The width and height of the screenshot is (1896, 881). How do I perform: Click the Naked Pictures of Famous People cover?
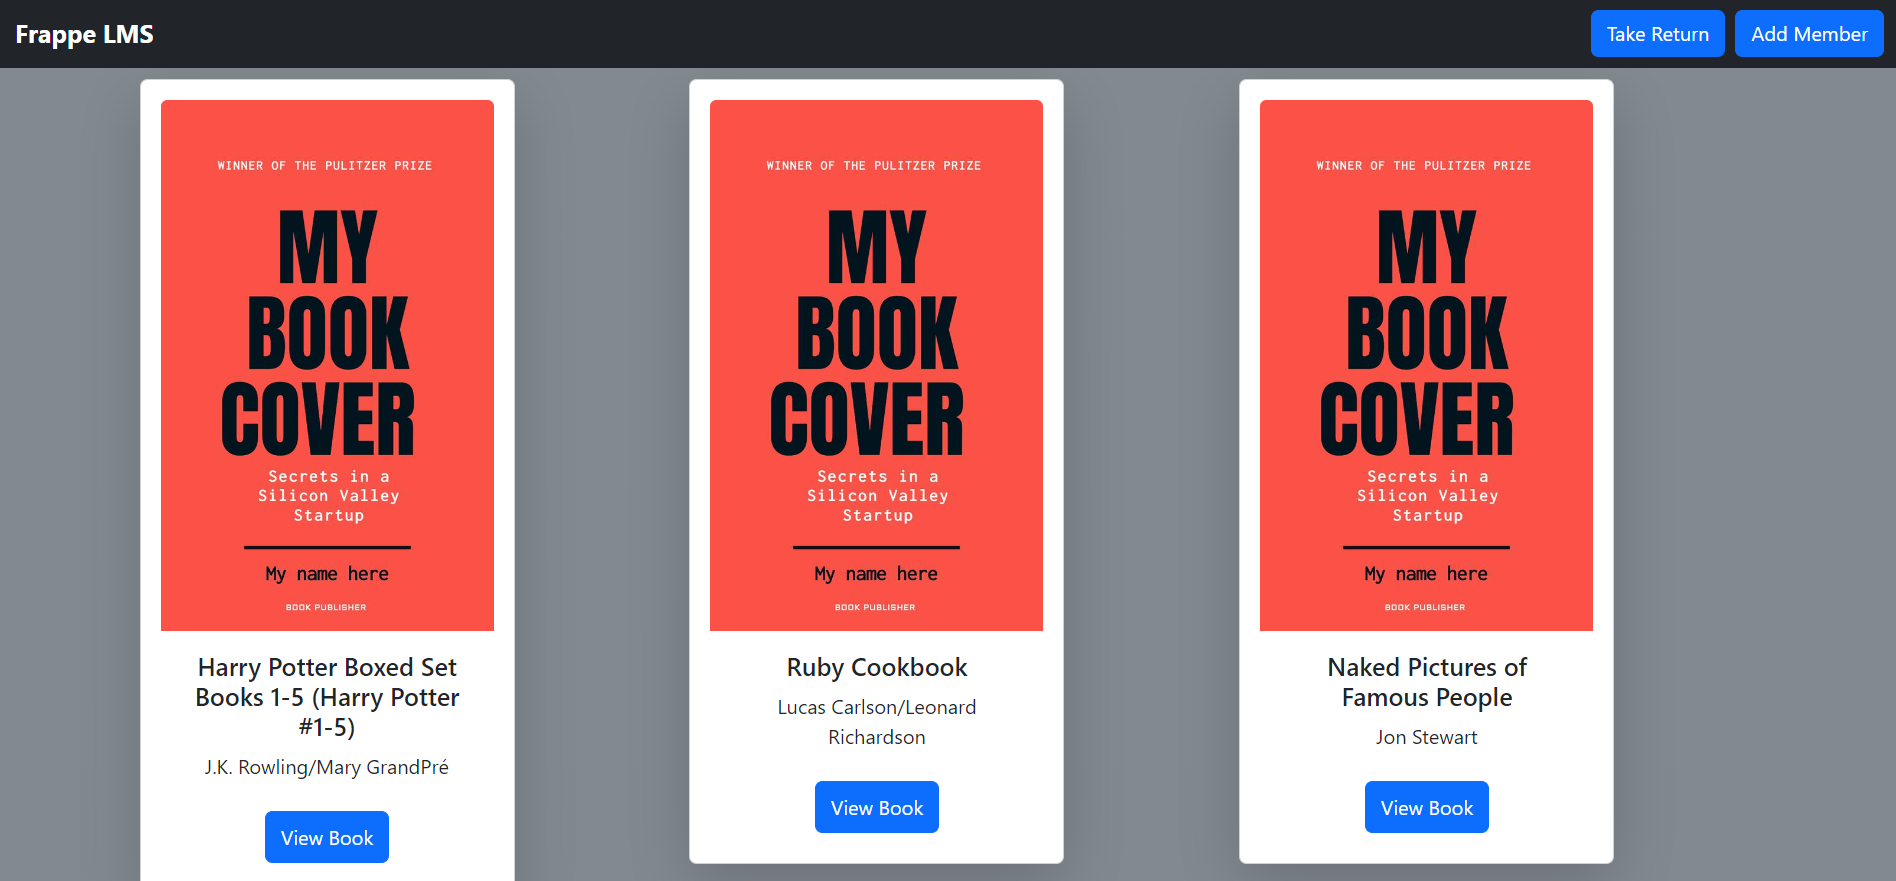point(1426,365)
